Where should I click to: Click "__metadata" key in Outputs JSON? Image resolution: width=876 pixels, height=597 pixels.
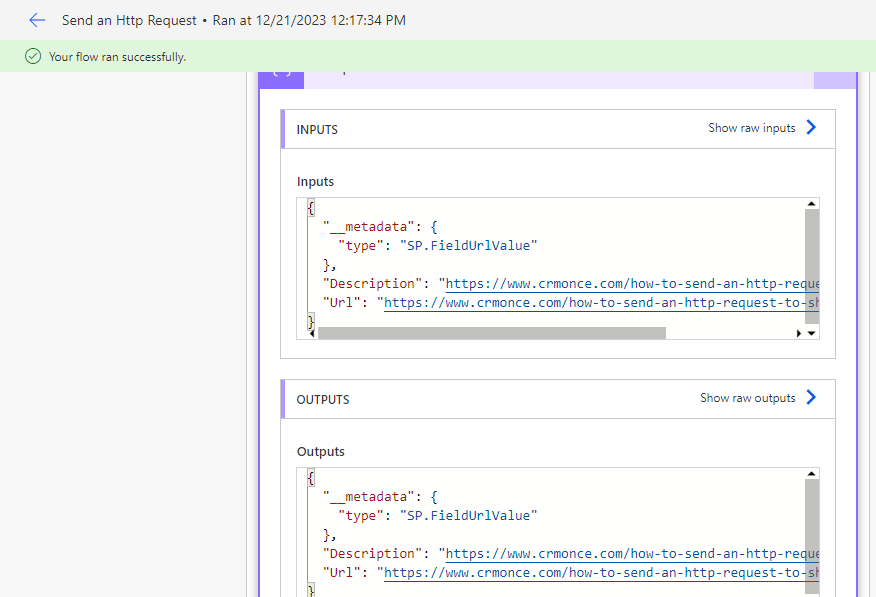[369, 497]
